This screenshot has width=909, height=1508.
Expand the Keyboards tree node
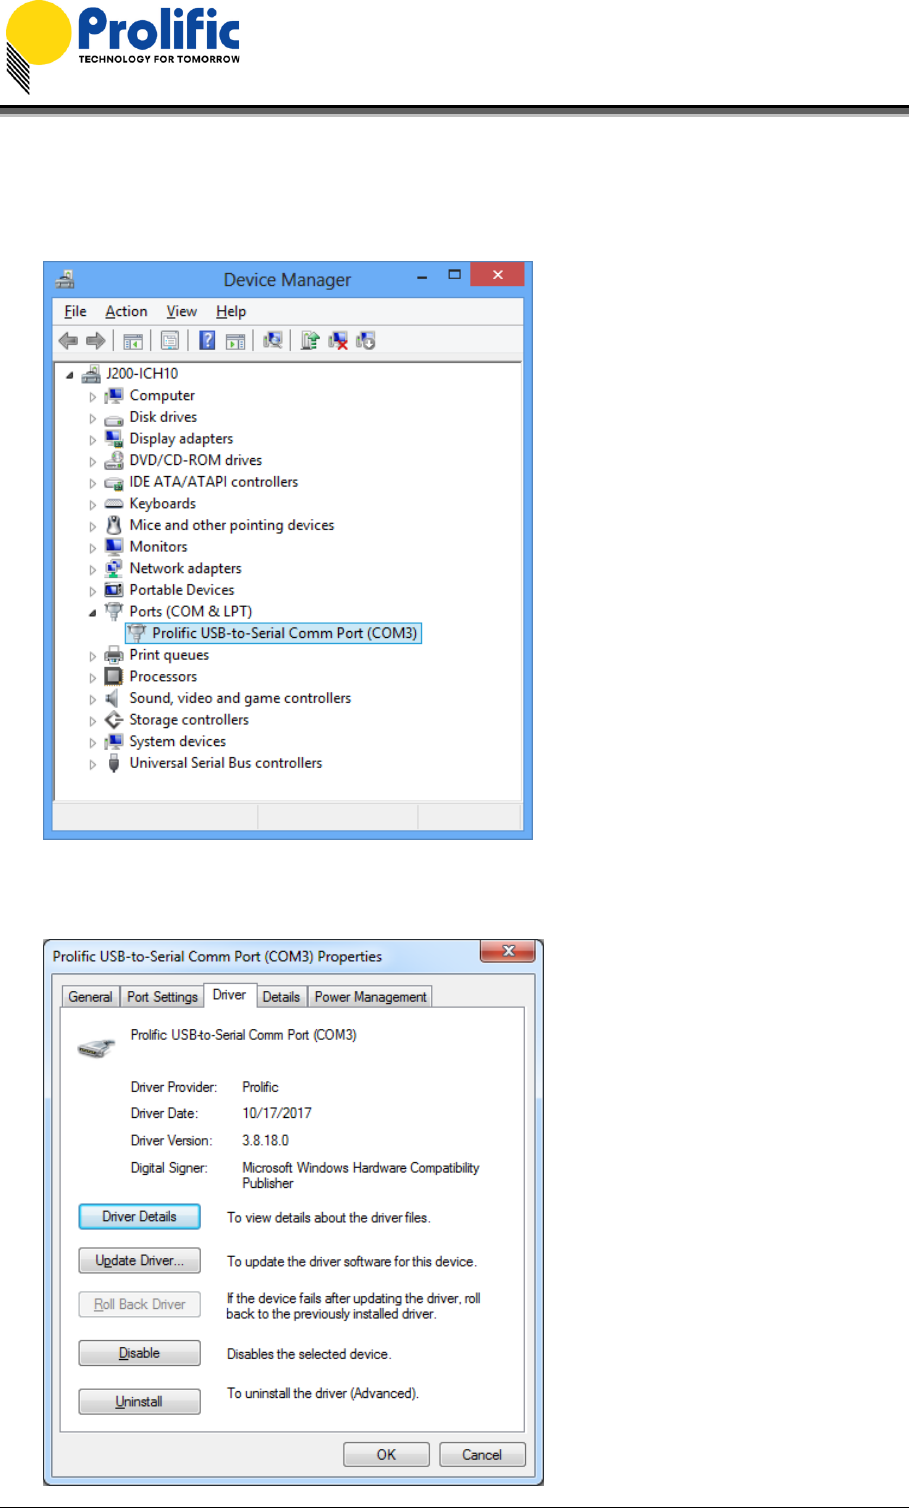(93, 505)
